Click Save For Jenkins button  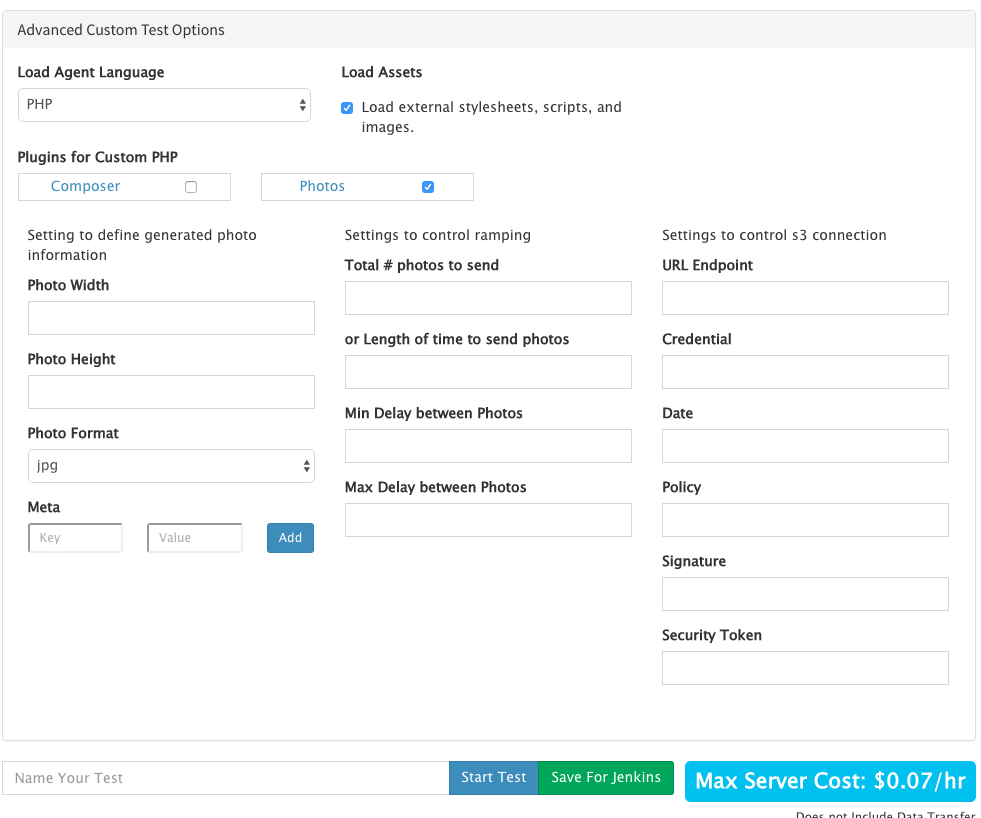[606, 778]
